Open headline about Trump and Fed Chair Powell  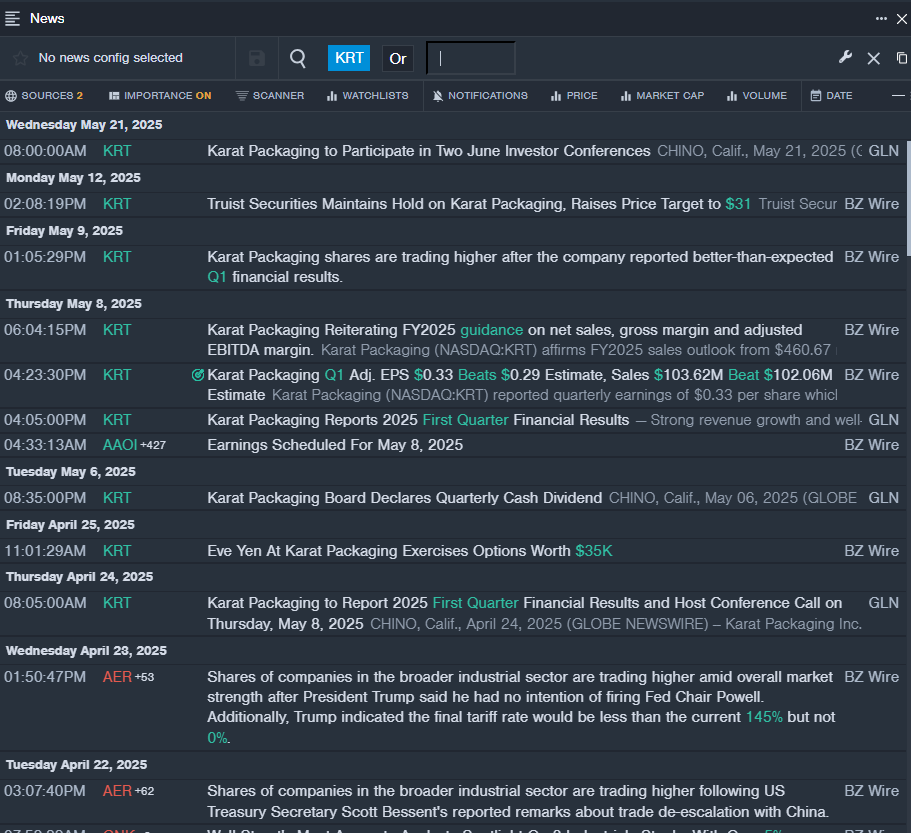point(521,708)
